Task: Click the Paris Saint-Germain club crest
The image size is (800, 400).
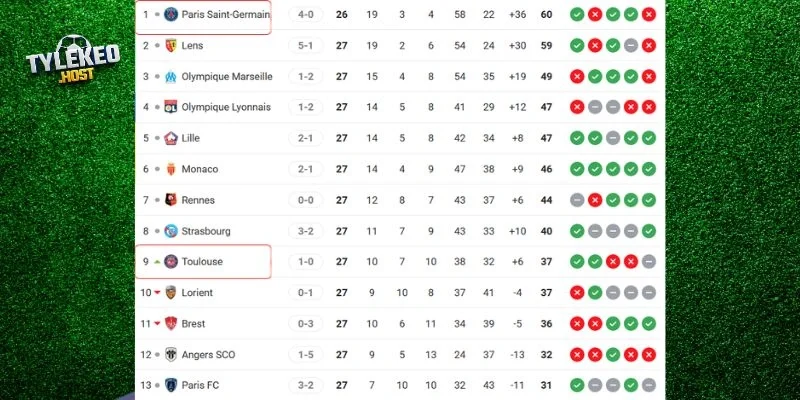Action: click(171, 14)
